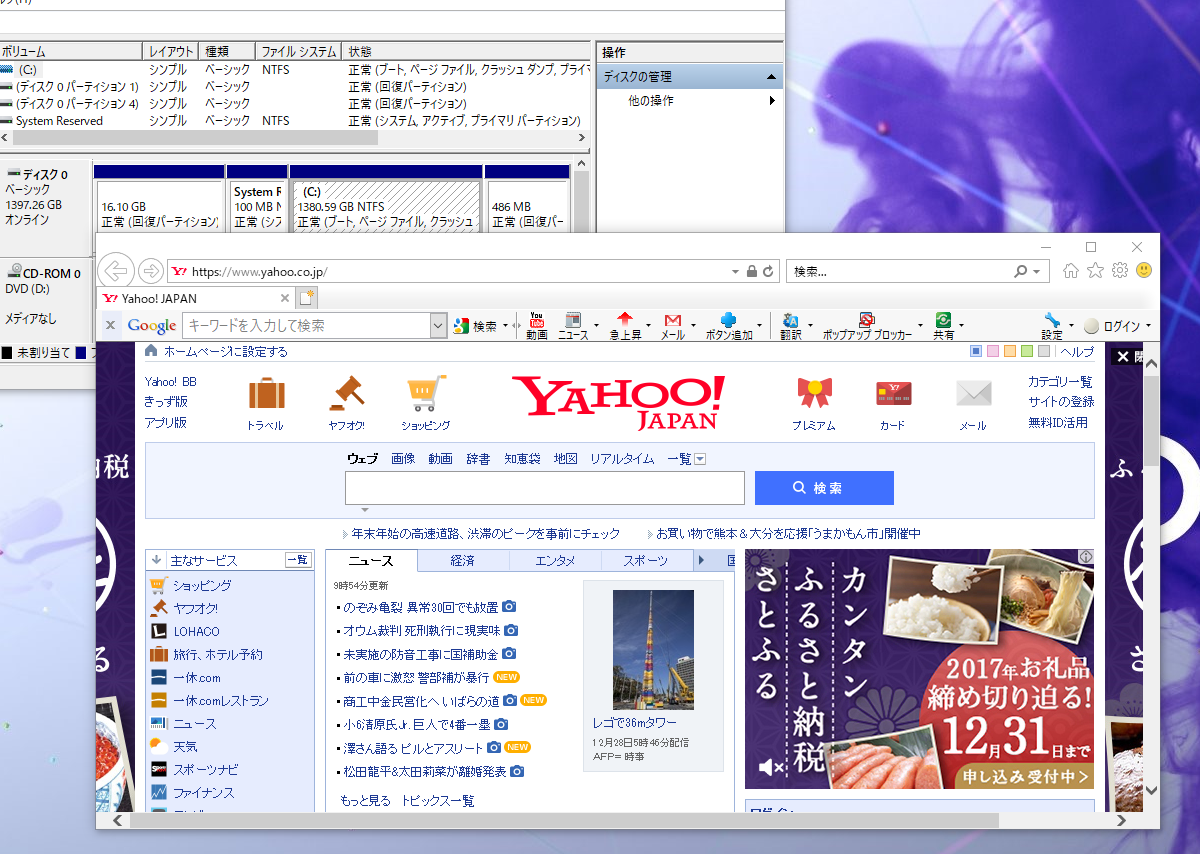
Task: Switch to the スポーツ news tab
Action: click(x=646, y=561)
